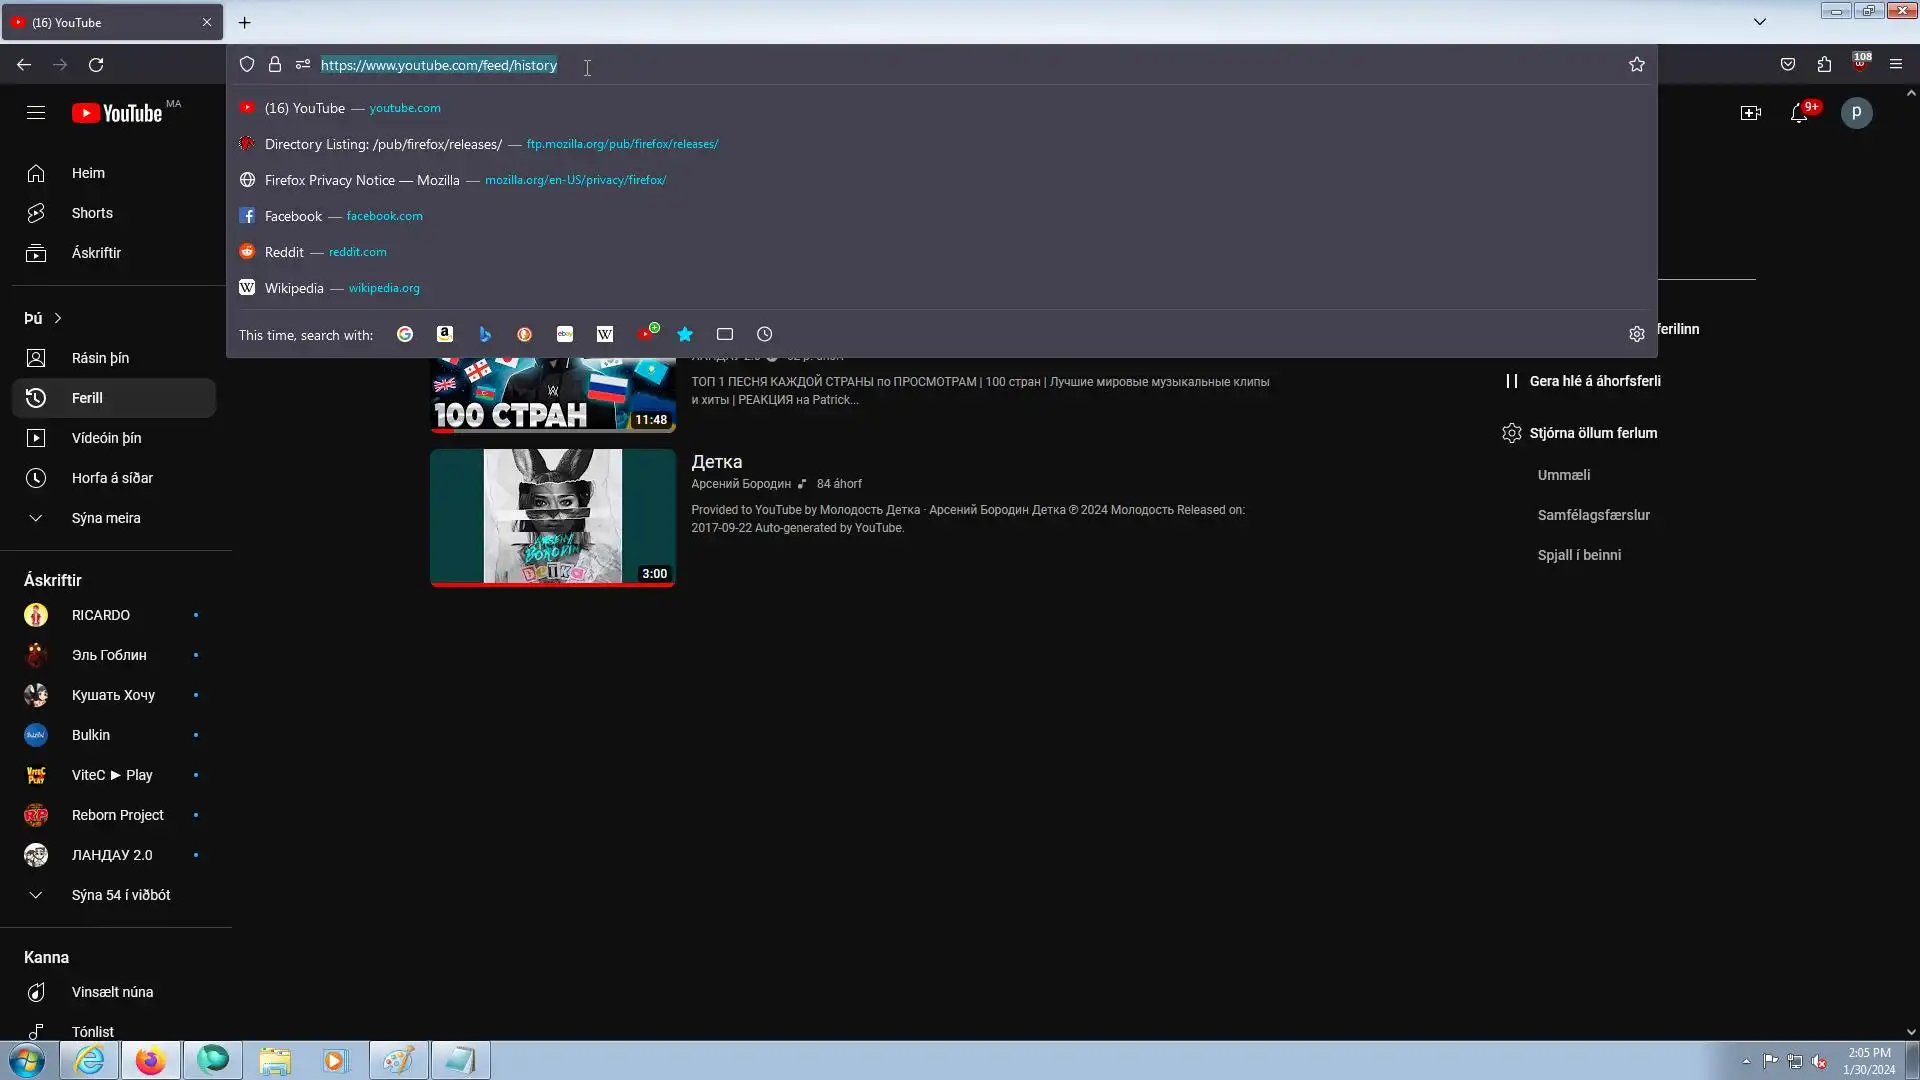Open the tracking protection shield icon
This screenshot has width=1920, height=1080.
tap(247, 64)
